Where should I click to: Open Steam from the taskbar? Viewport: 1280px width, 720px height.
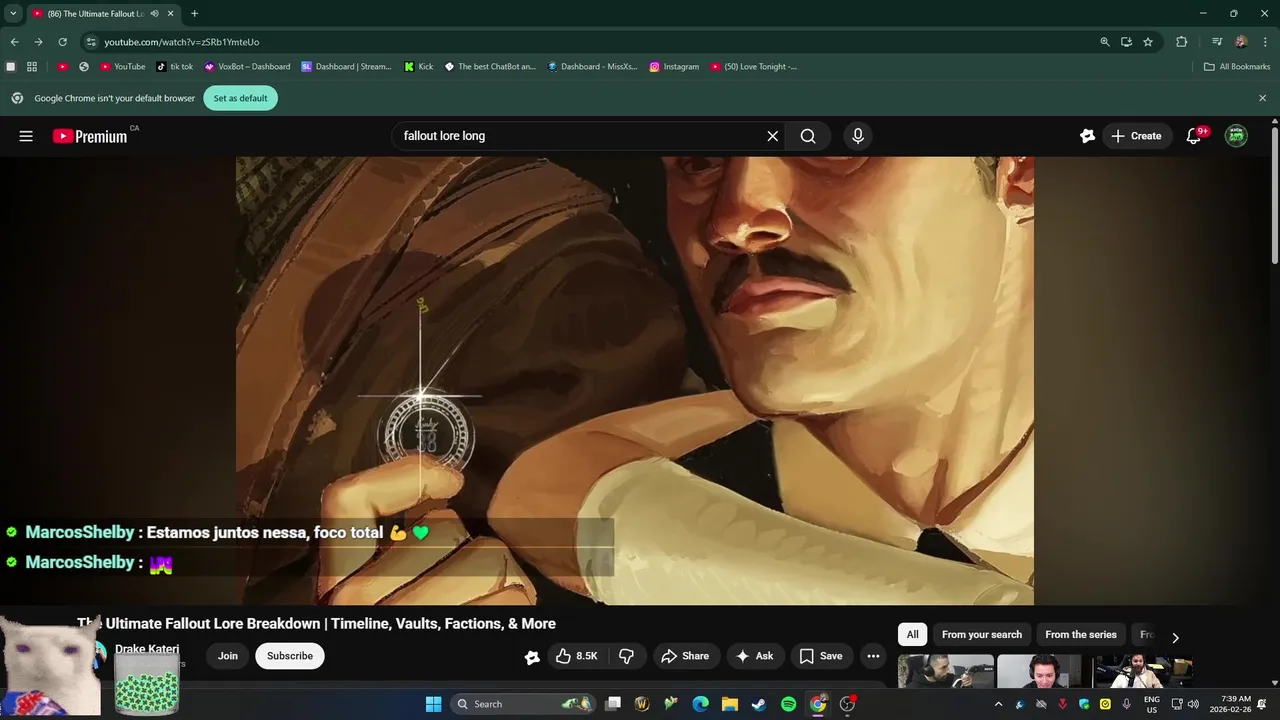[x=759, y=704]
